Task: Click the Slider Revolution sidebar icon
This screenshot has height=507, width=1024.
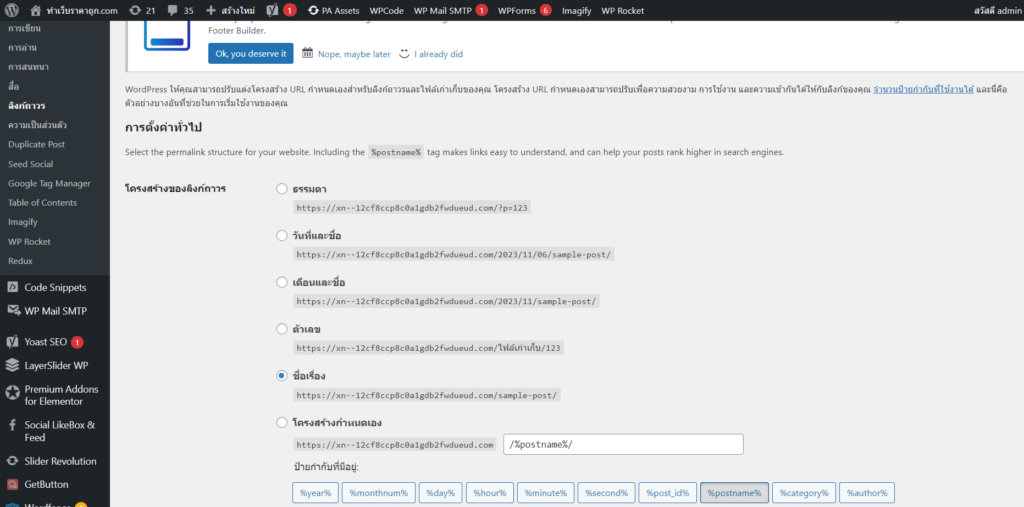Action: (x=12, y=461)
